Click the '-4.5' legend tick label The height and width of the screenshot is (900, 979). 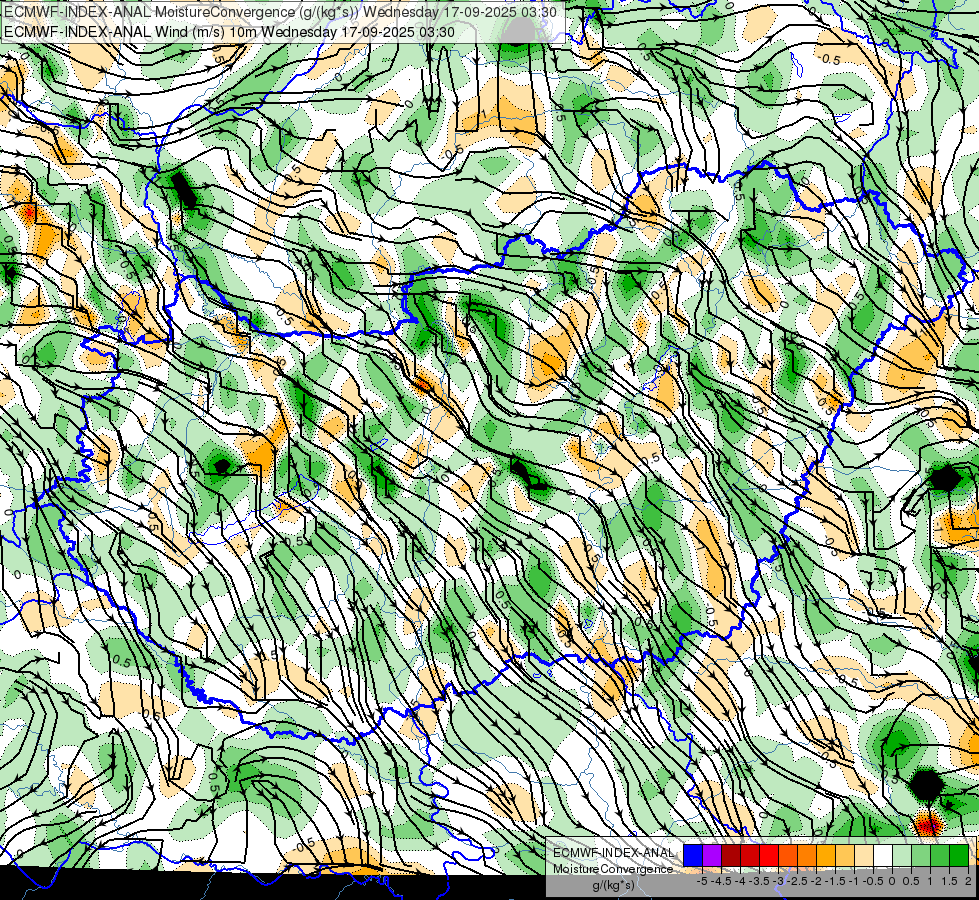pyautogui.click(x=721, y=881)
